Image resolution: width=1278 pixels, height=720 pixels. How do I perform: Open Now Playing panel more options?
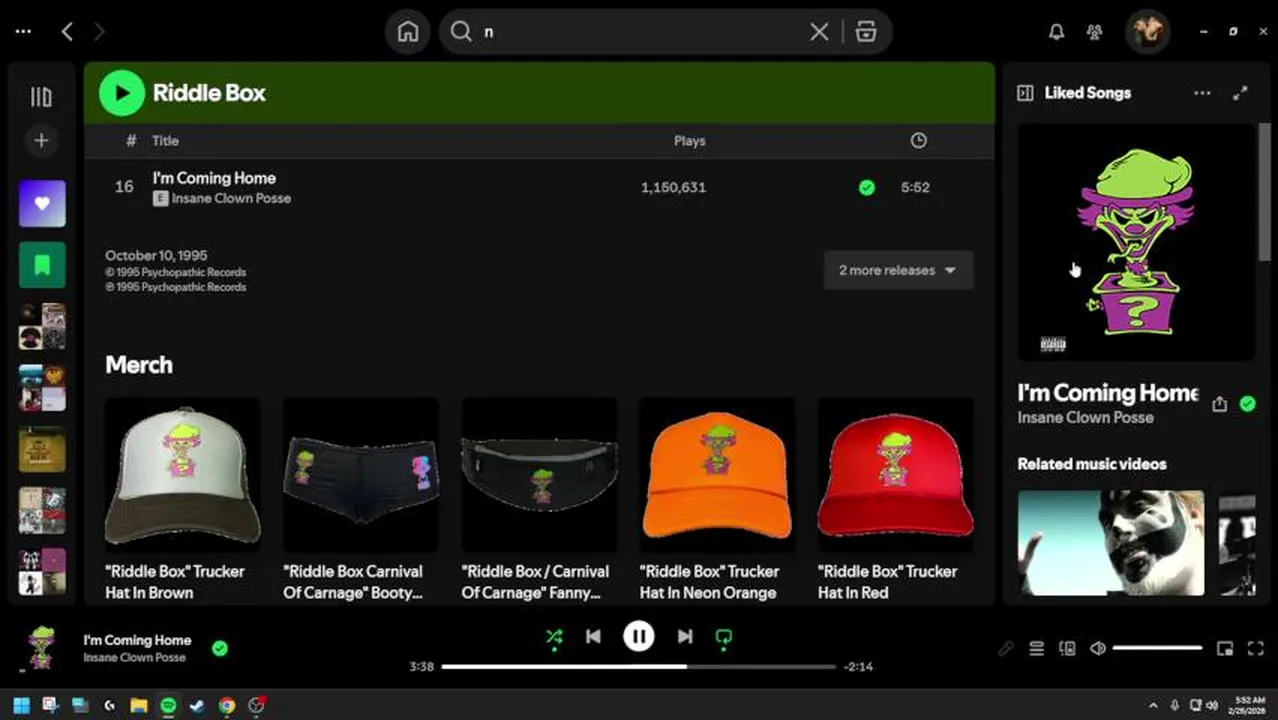click(x=1202, y=93)
